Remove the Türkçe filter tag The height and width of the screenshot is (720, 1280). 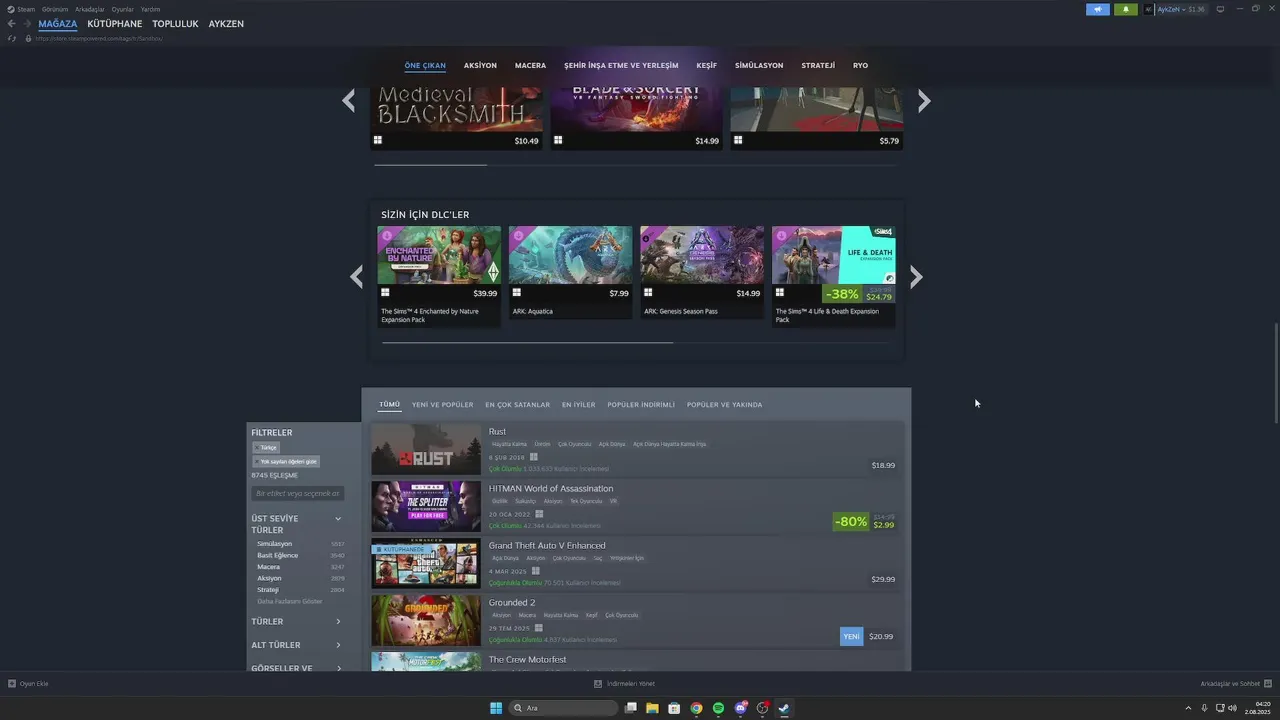(x=266, y=448)
